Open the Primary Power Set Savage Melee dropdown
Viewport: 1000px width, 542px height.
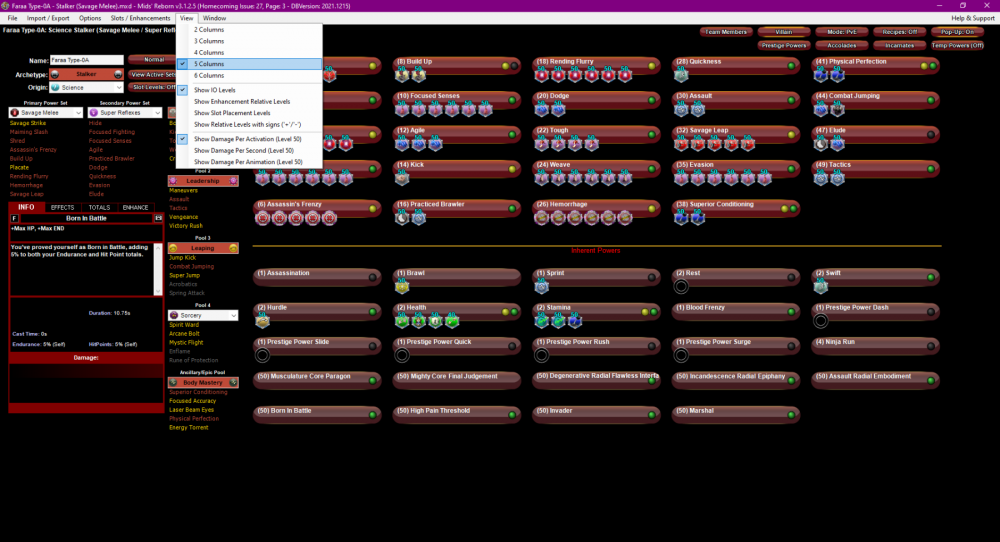[x=45, y=112]
